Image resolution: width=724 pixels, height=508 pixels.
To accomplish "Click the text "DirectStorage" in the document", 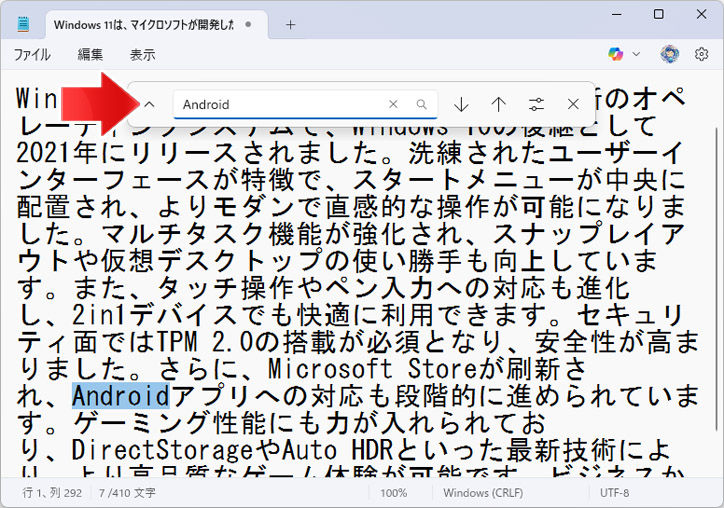I will [162, 450].
